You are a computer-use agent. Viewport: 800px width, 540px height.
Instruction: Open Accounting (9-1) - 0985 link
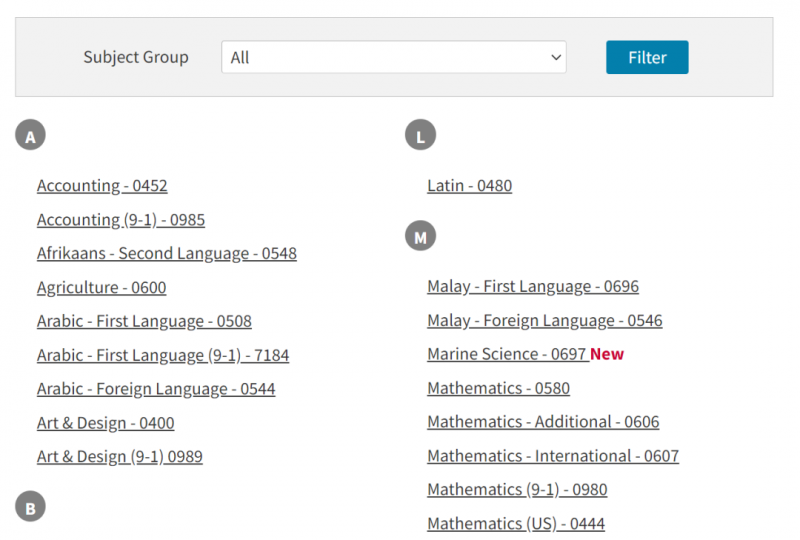point(121,220)
